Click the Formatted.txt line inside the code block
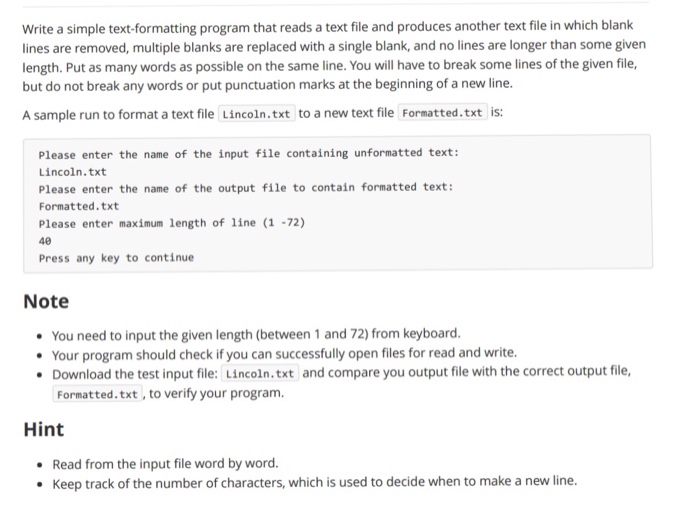Image resolution: width=700 pixels, height=505 pixels. click(79, 206)
